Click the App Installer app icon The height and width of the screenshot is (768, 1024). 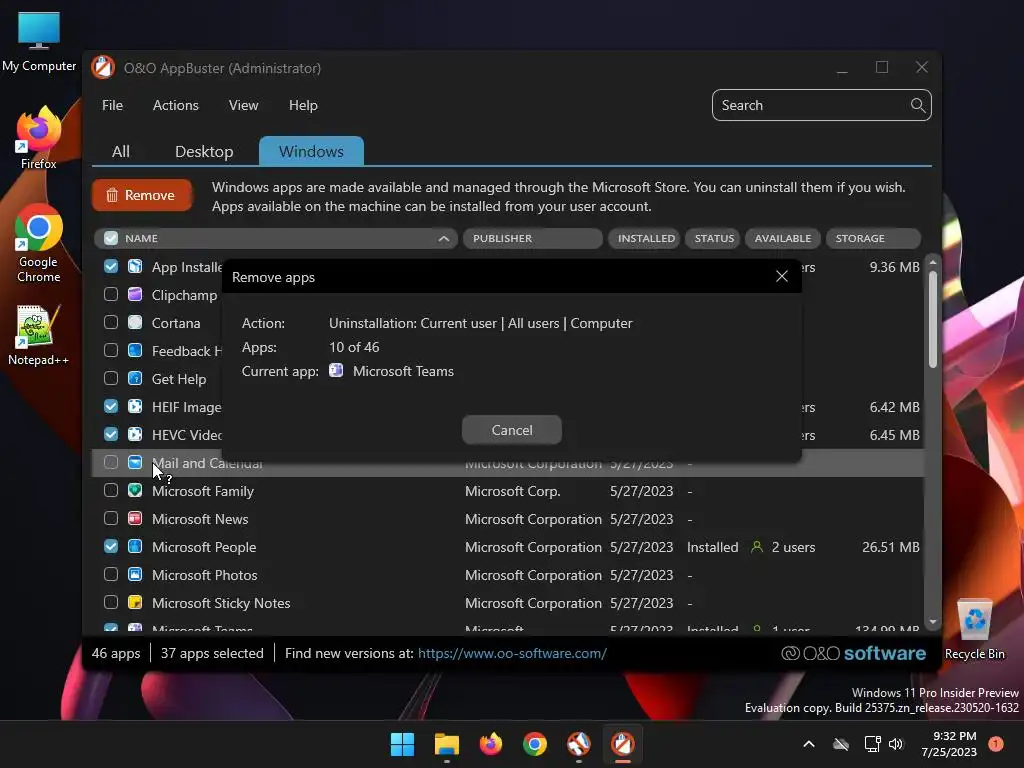coord(135,266)
